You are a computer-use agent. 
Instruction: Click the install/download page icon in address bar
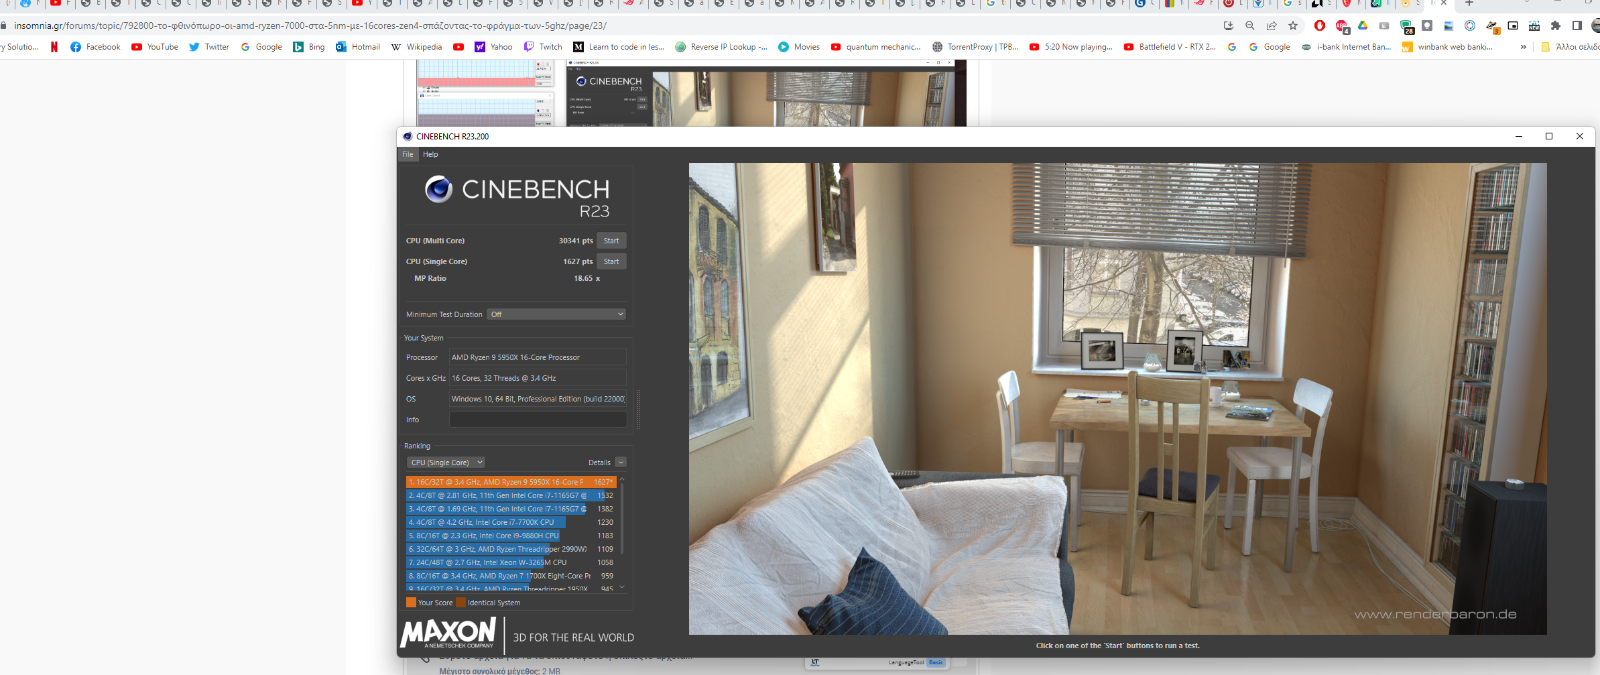tap(1228, 26)
